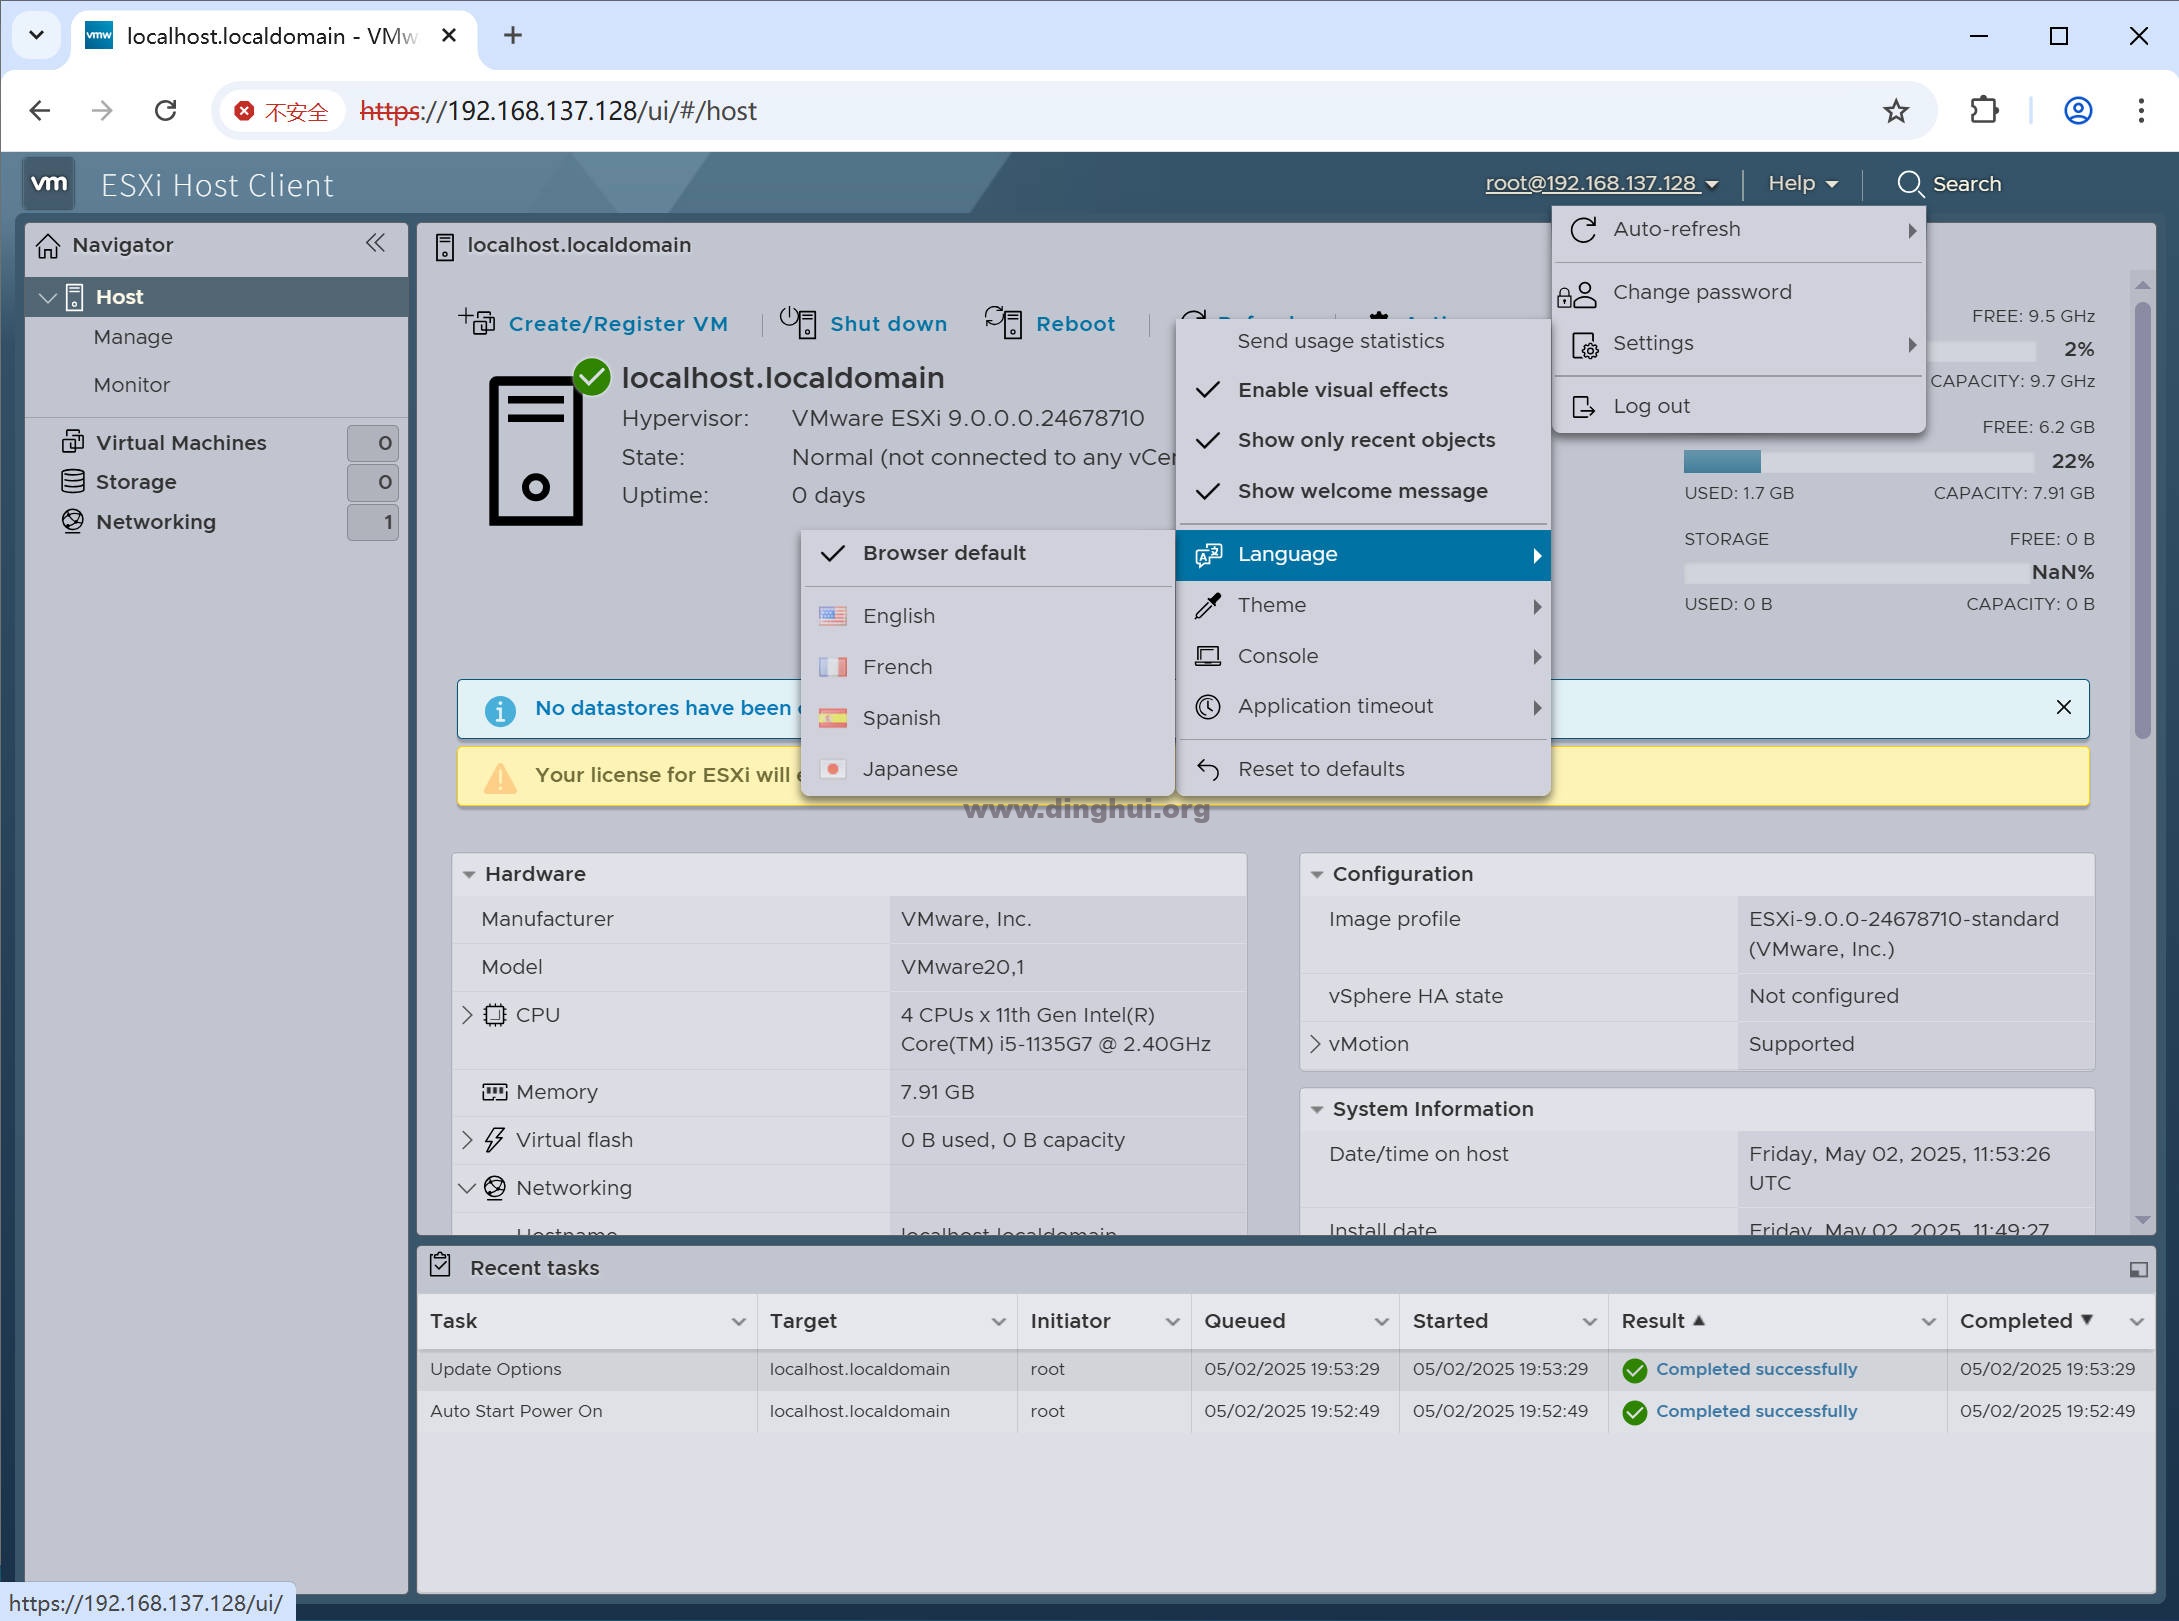The image size is (2179, 1621).
Task: Click the search magnifier icon
Action: click(x=1910, y=184)
